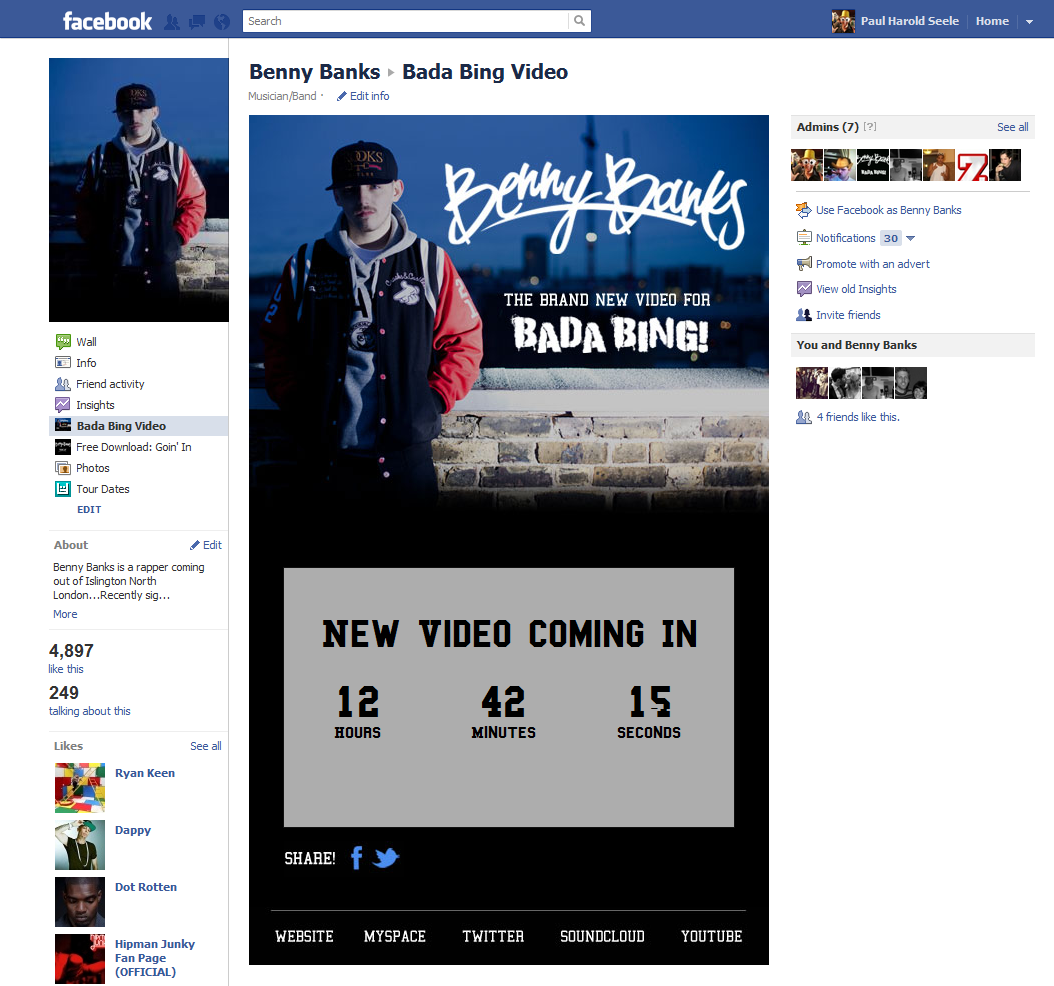Click Paul Harold Seele name in top bar
Screen dimensions: 1054x986
pyautogui.click(x=909, y=21)
